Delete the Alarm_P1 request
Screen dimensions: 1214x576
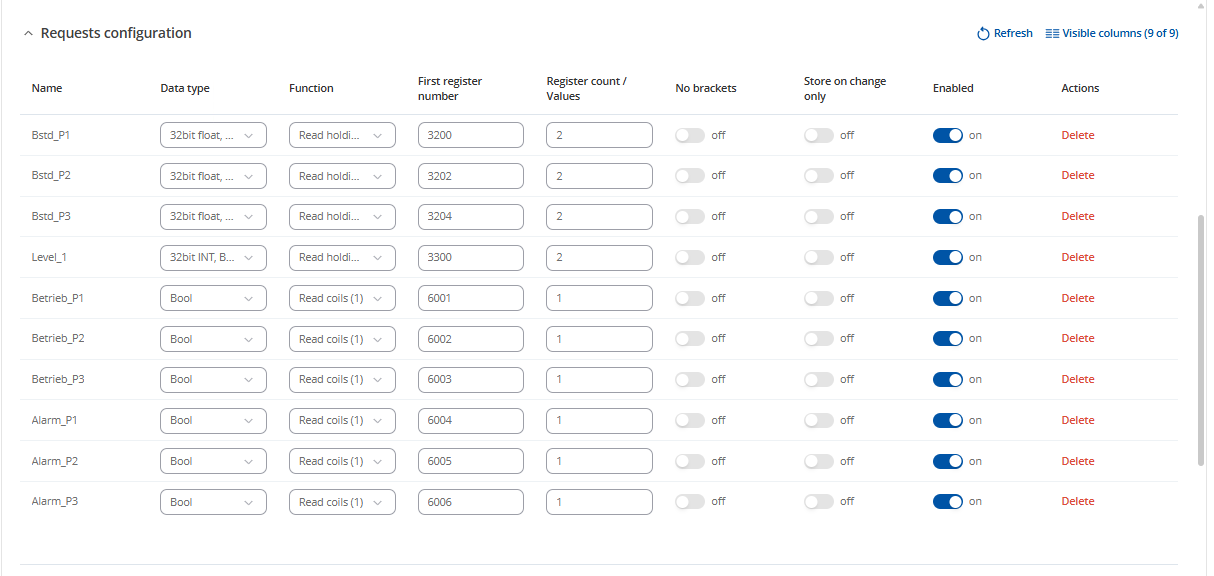[1078, 420]
